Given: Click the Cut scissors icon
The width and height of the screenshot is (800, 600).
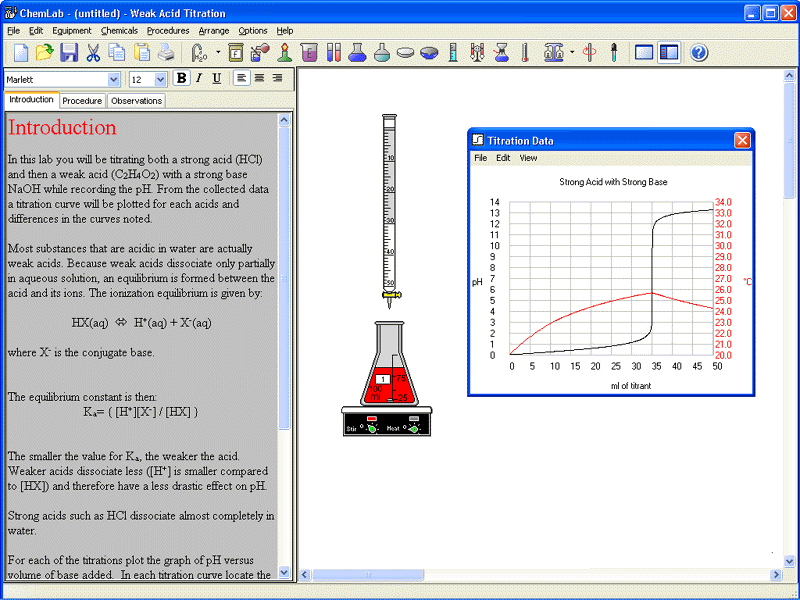Looking at the screenshot, I should pos(93,53).
